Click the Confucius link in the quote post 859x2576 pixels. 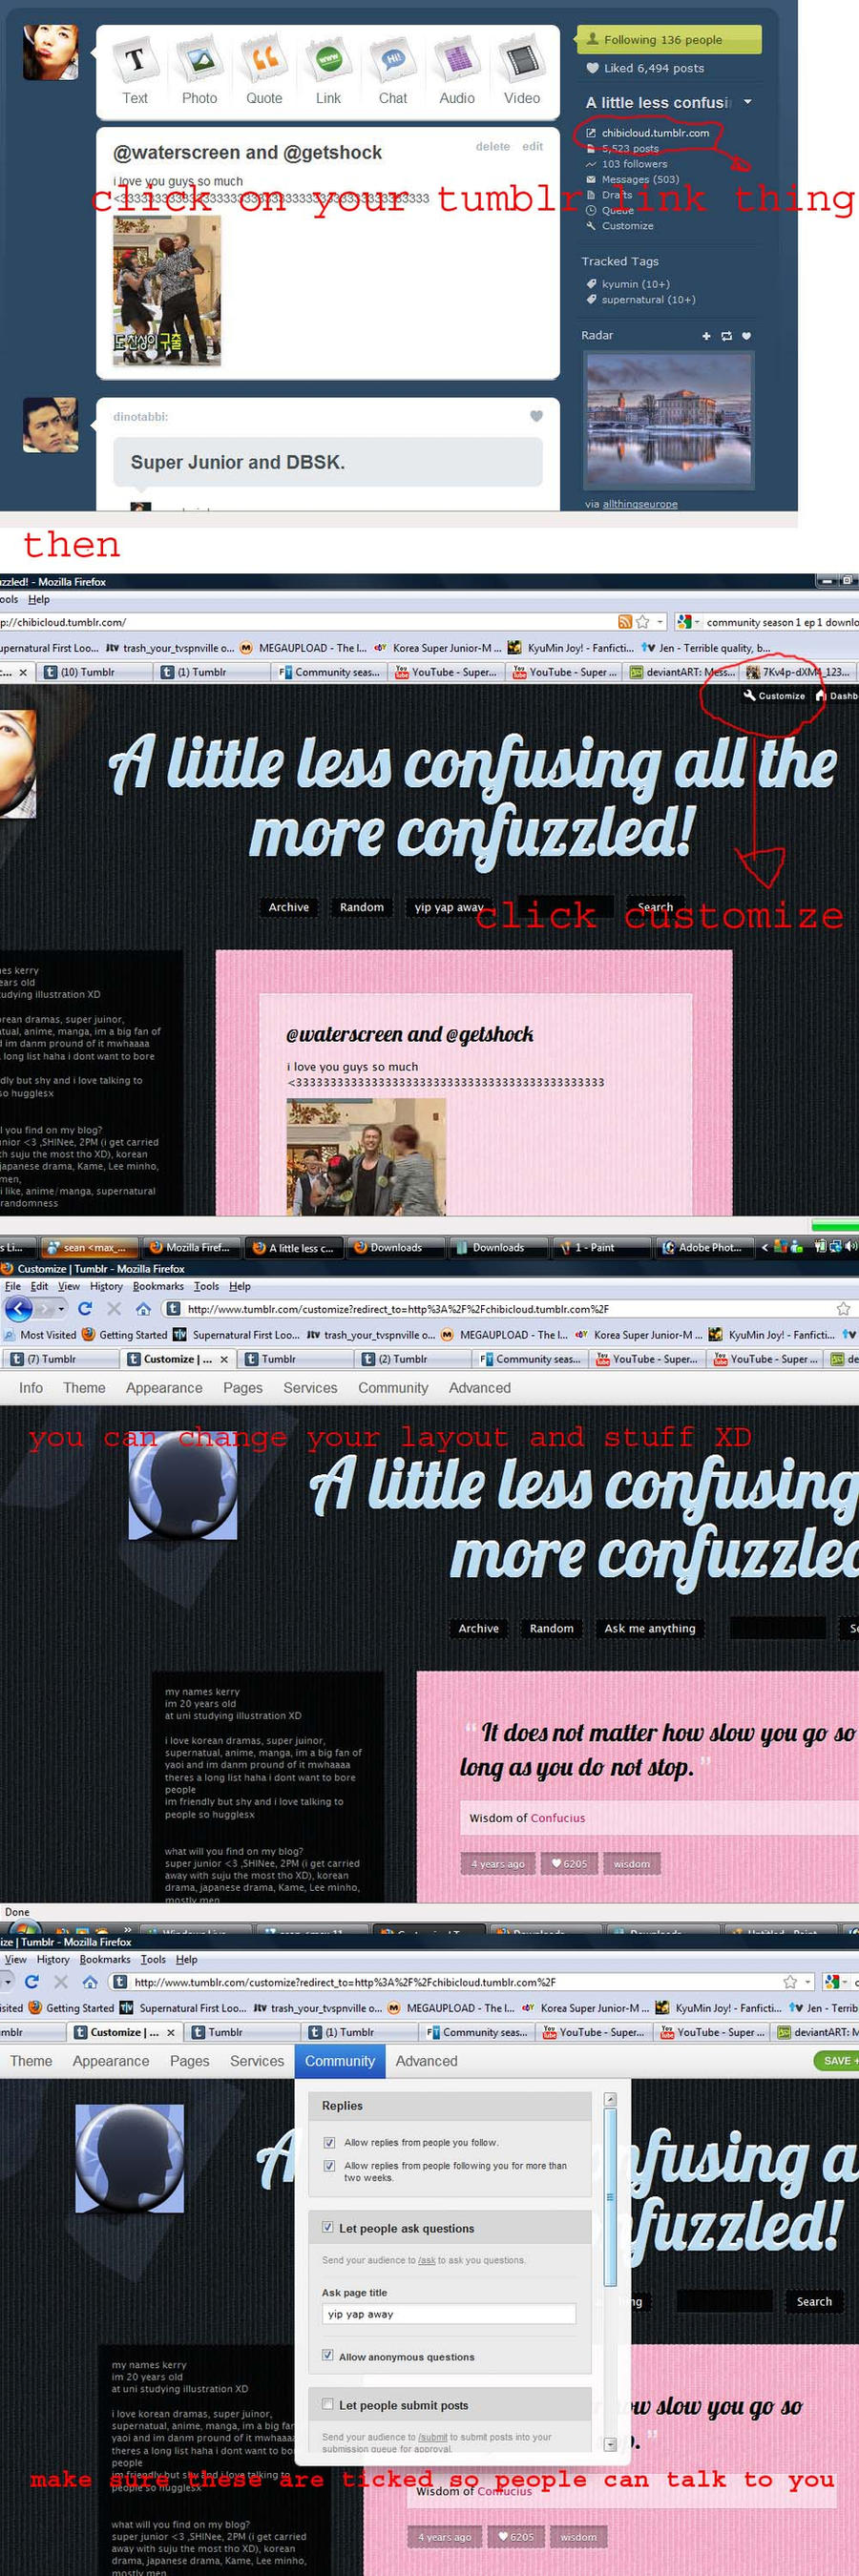point(558,1818)
